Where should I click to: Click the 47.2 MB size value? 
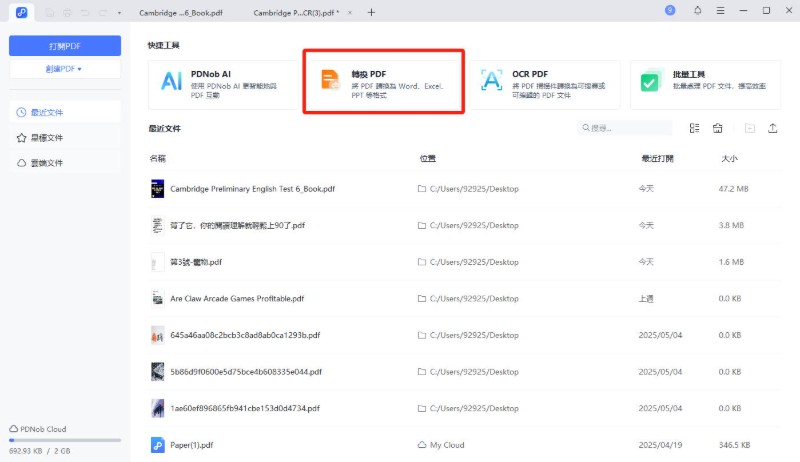click(x=733, y=189)
